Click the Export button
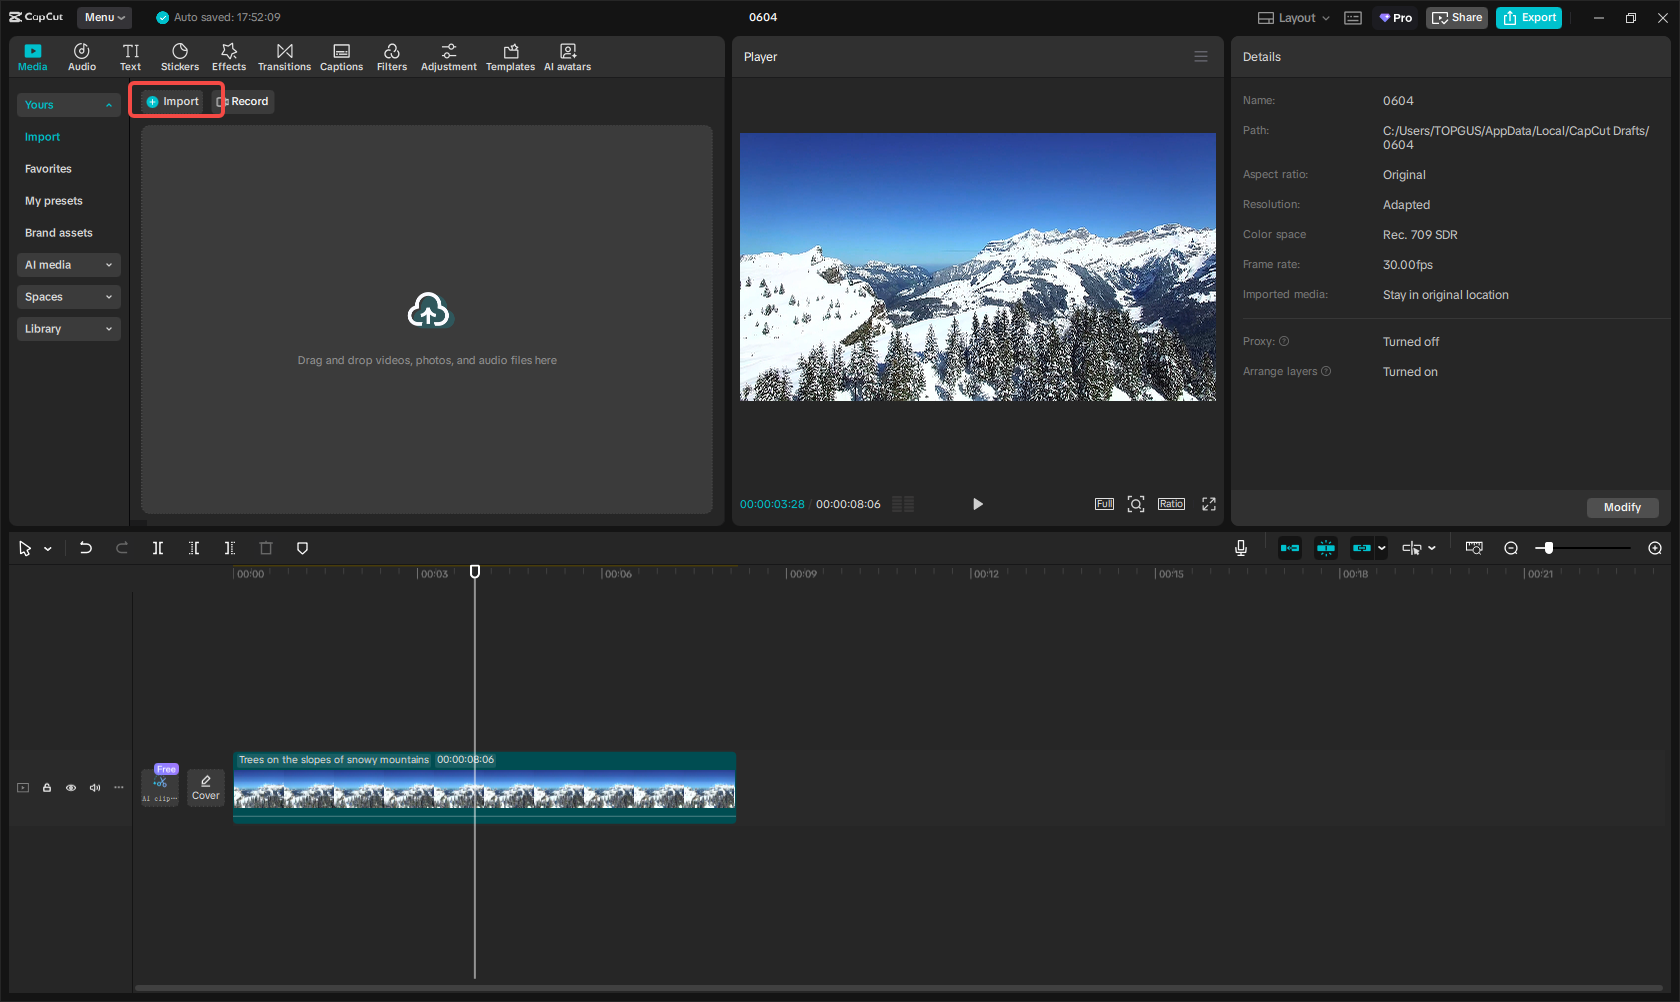This screenshot has width=1680, height=1002. pyautogui.click(x=1529, y=18)
